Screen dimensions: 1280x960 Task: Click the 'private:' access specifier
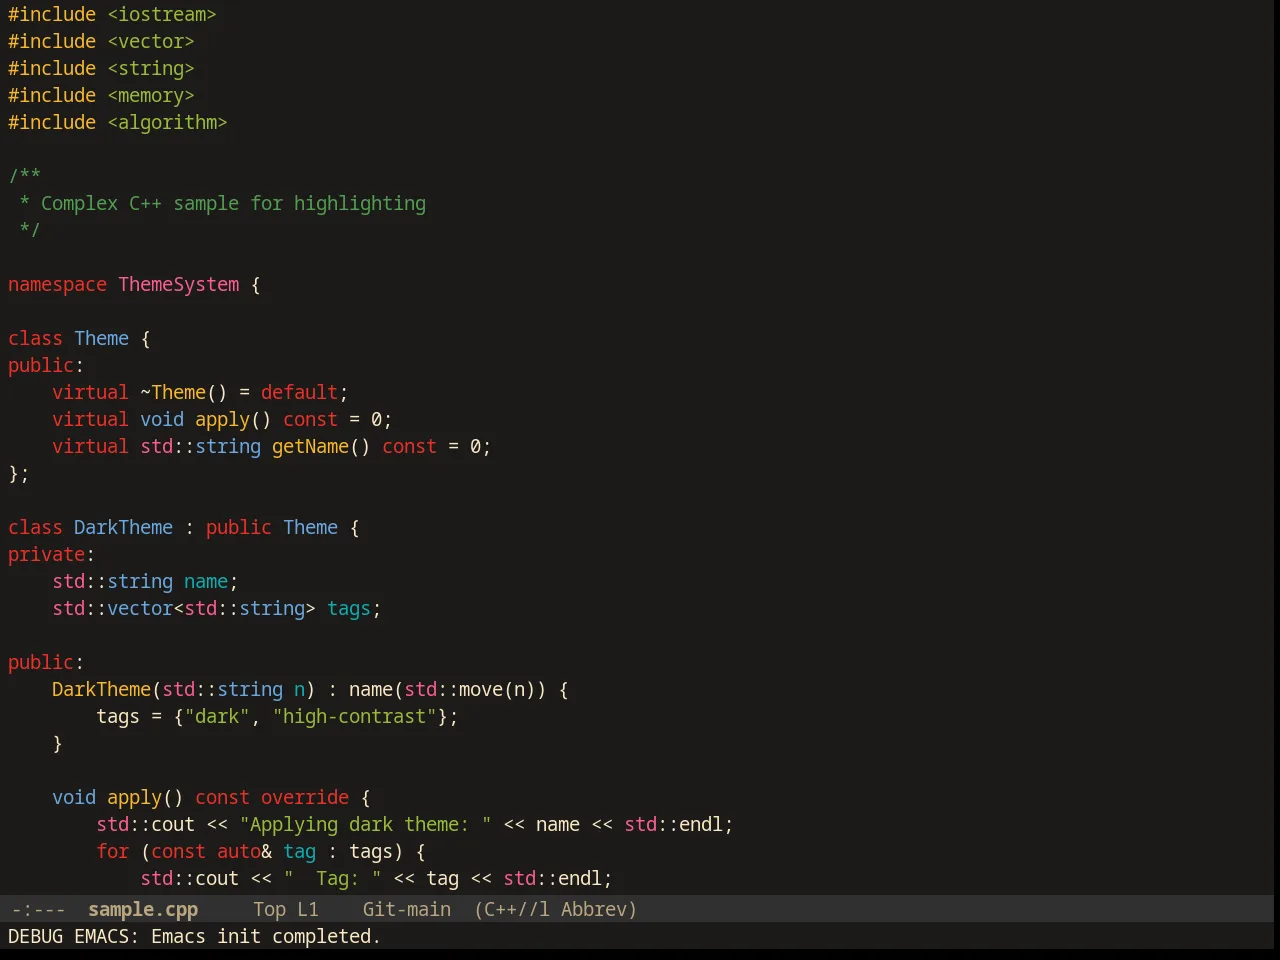coord(52,555)
